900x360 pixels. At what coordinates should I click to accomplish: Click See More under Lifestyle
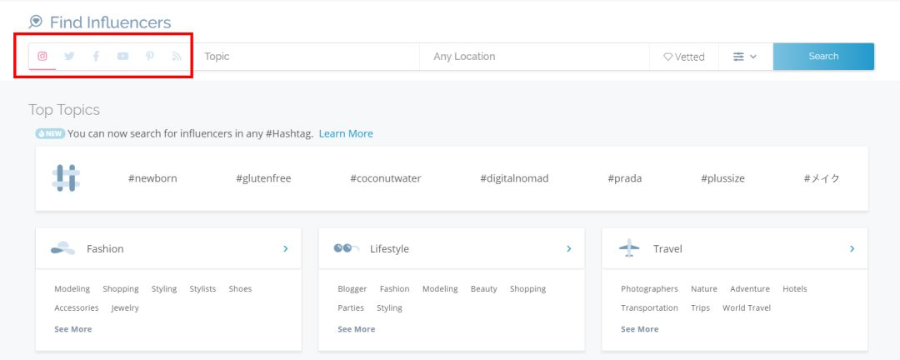coord(356,329)
